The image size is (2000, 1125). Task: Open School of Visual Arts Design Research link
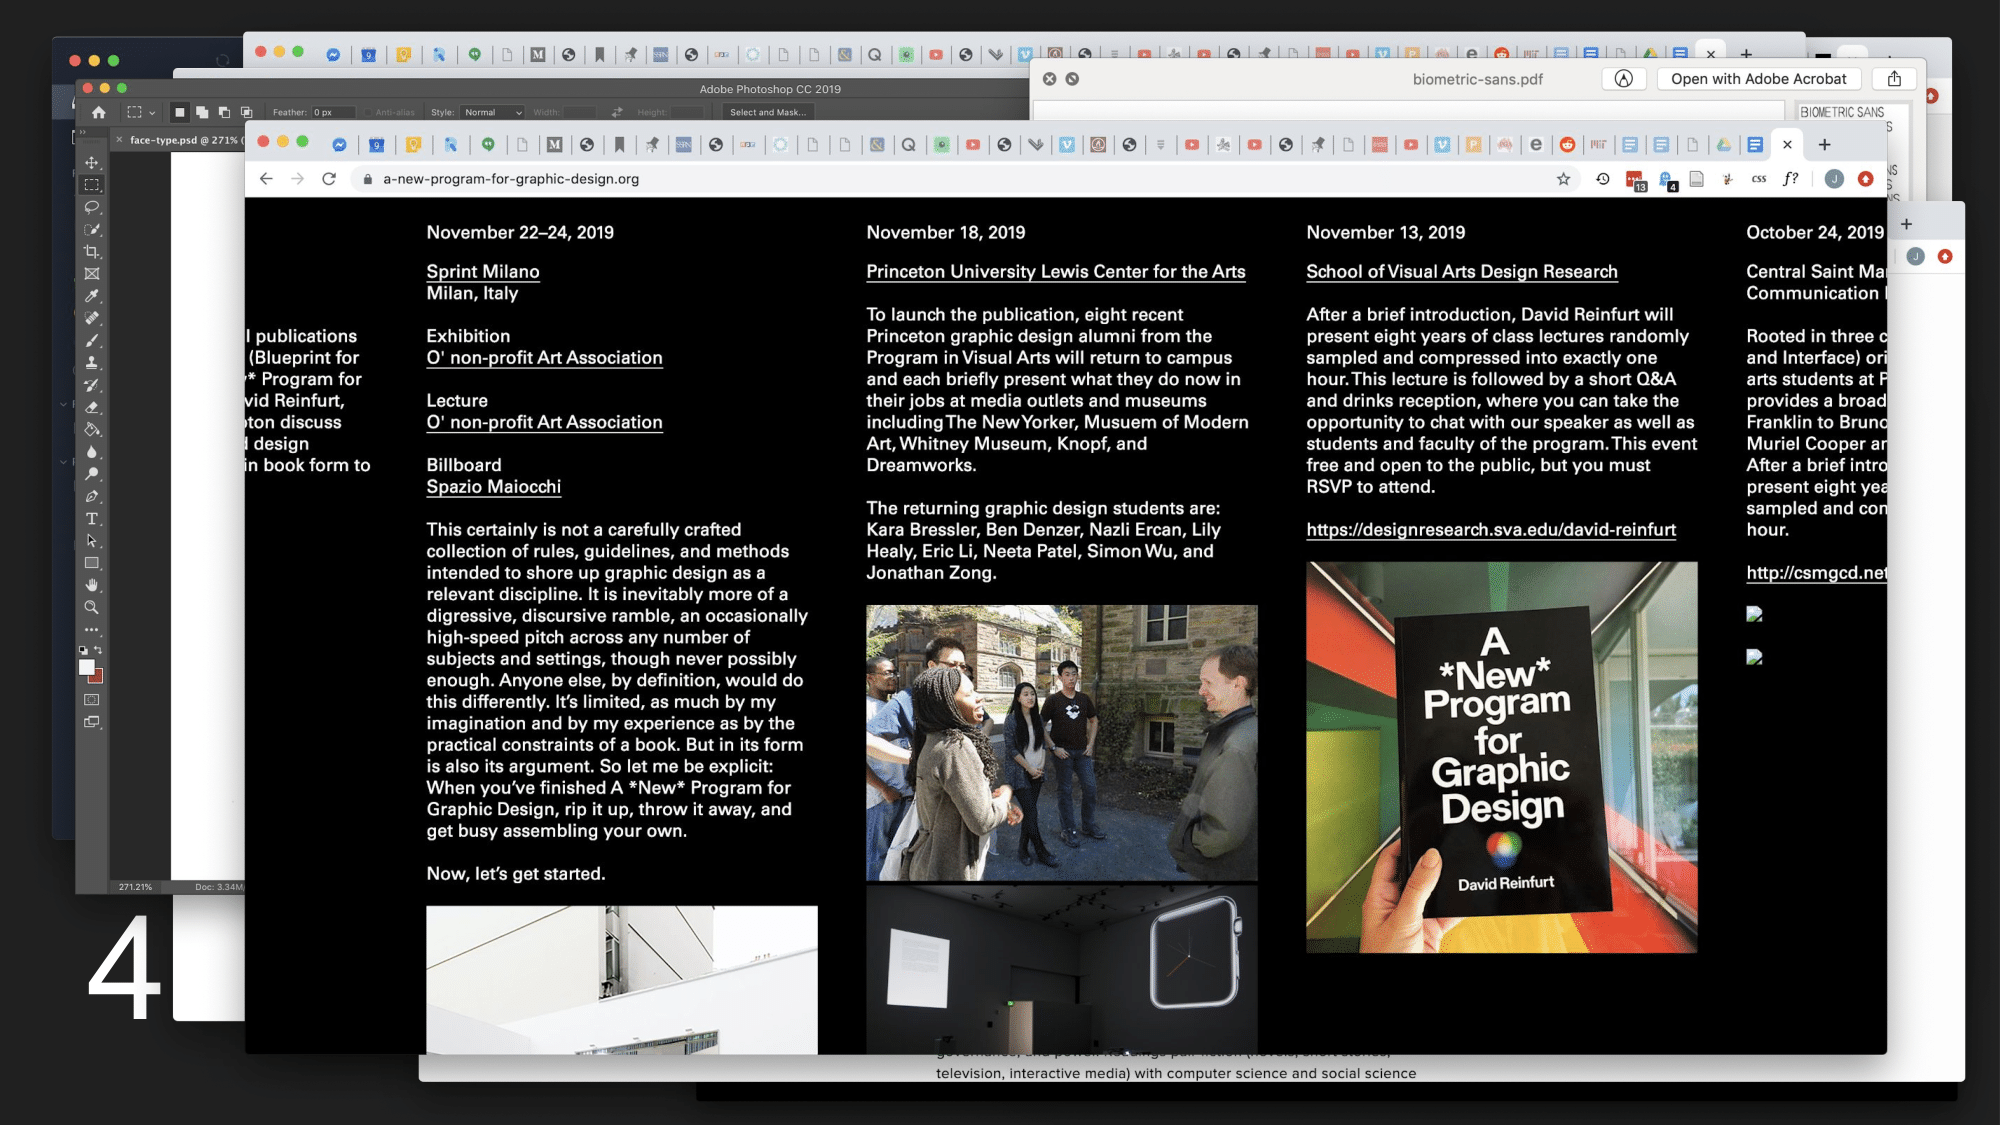point(1462,272)
